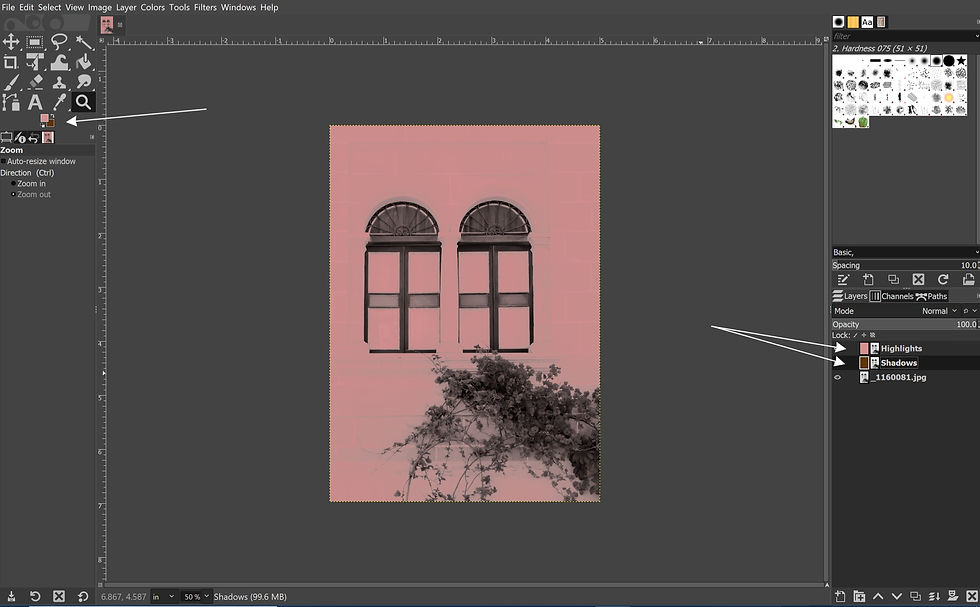Open the Colors menu
The image size is (980, 607).
point(152,8)
